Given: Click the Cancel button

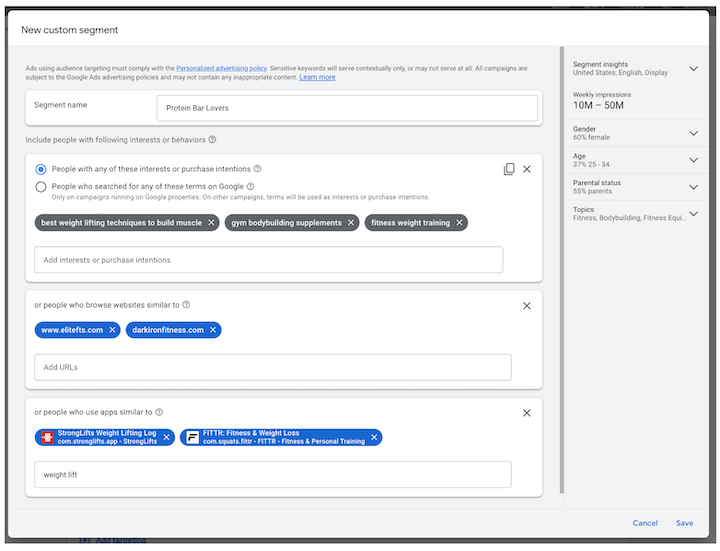Looking at the screenshot, I should click(x=645, y=523).
